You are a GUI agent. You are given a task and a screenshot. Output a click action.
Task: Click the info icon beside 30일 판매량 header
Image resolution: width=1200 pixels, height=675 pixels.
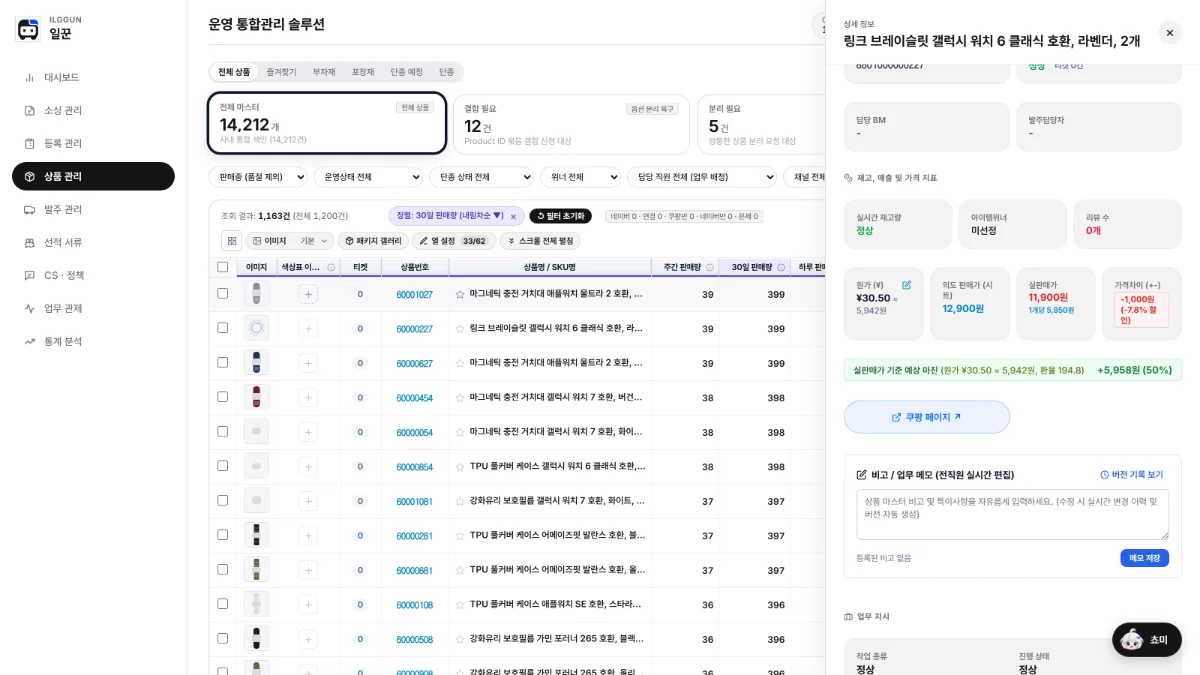(781, 267)
